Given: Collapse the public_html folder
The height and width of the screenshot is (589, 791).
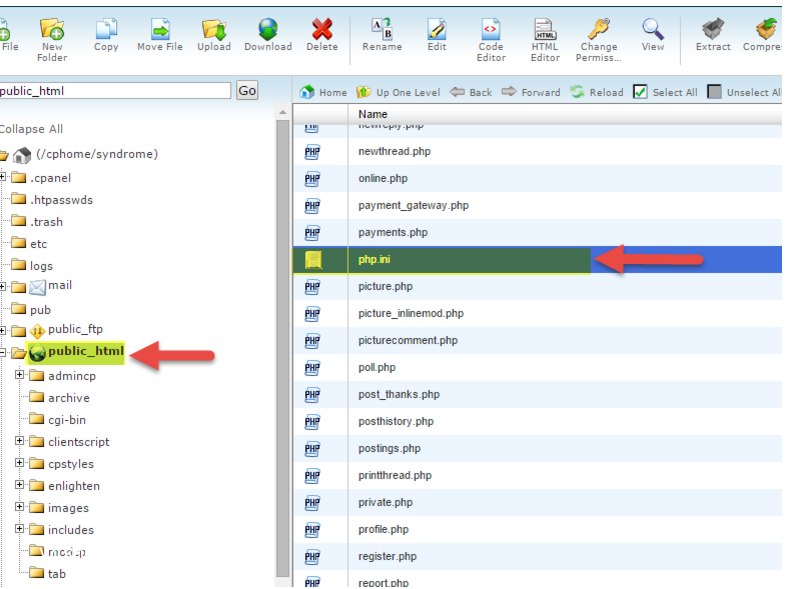Looking at the screenshot, I should pos(3,352).
